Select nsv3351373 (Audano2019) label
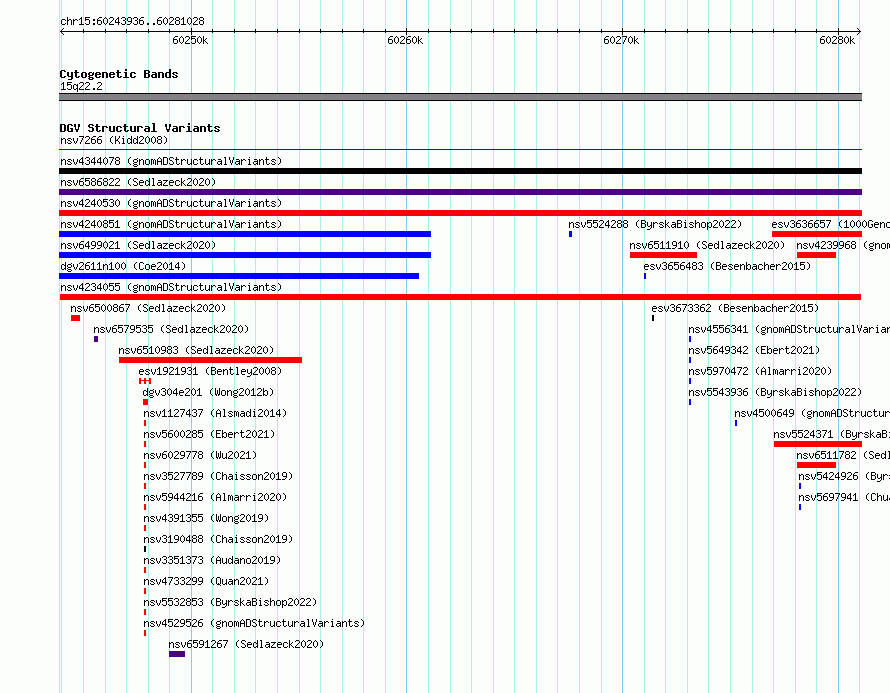Image resolution: width=890 pixels, height=693 pixels. click(212, 560)
